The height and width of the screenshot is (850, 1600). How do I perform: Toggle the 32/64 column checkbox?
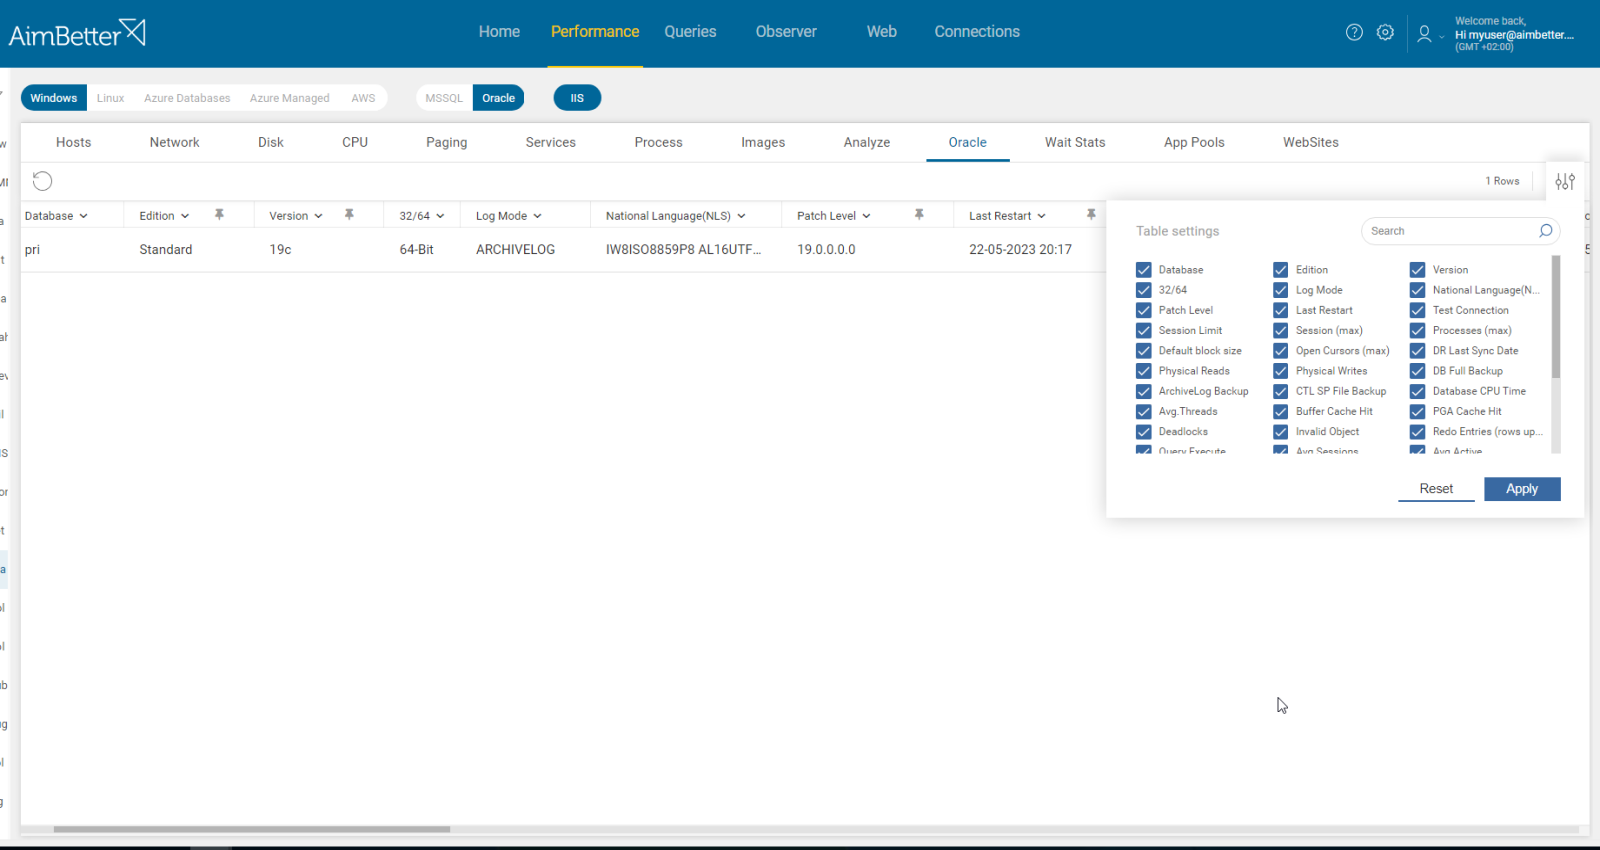tap(1144, 290)
